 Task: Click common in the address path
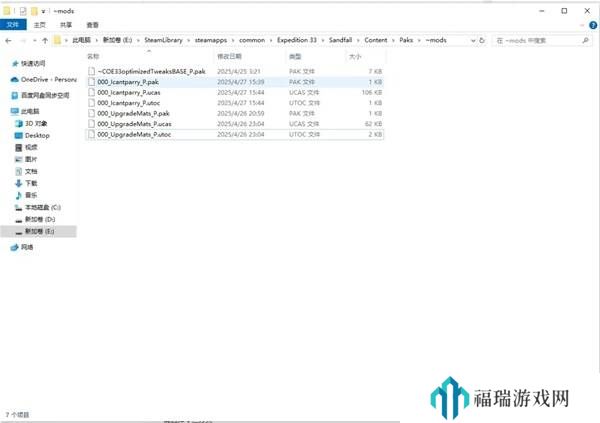(252, 40)
